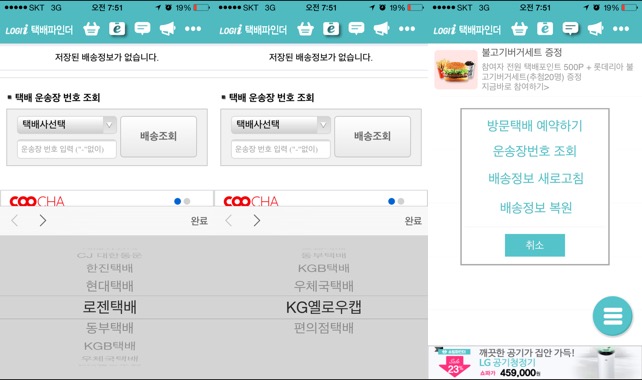Tap the previous arrow in left screen picker toolbar
This screenshot has width=642, height=380.
pyautogui.click(x=15, y=221)
